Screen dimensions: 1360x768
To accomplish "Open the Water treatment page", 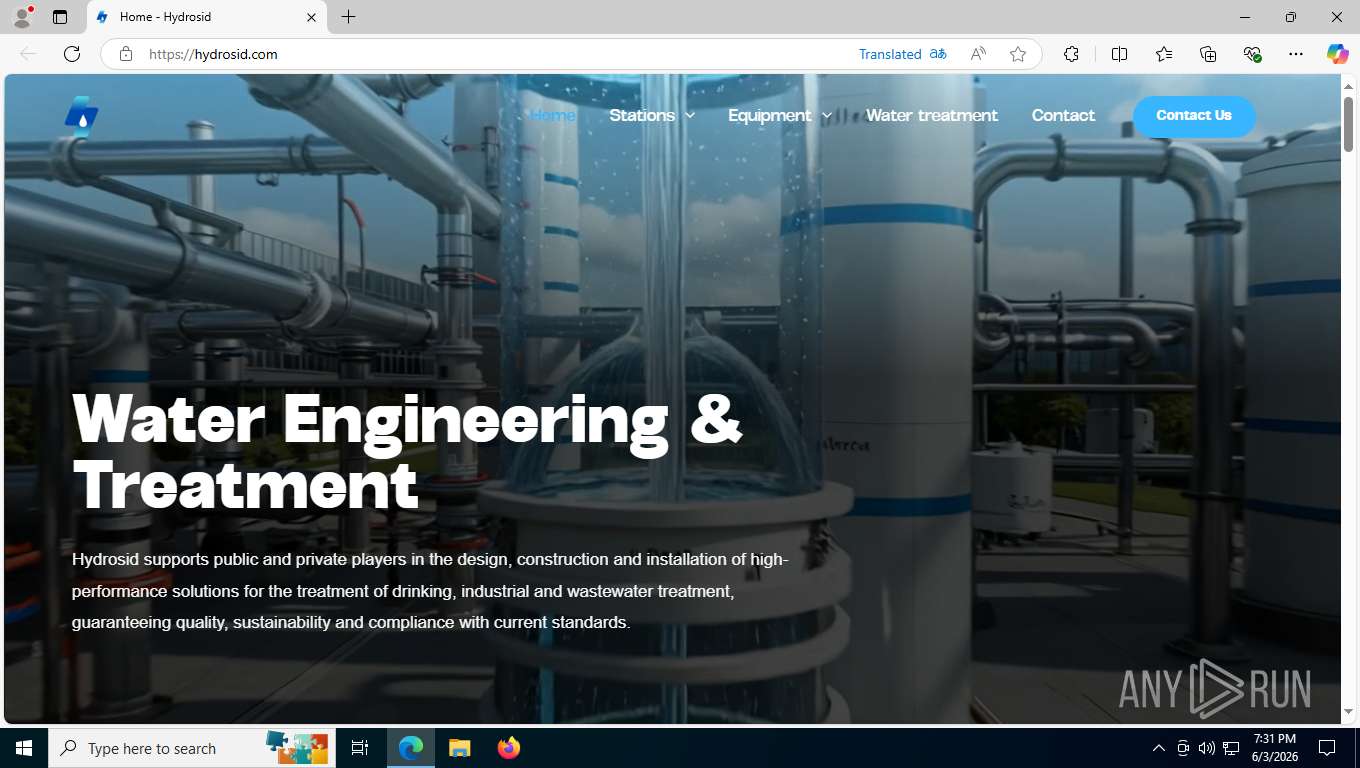I will (932, 115).
